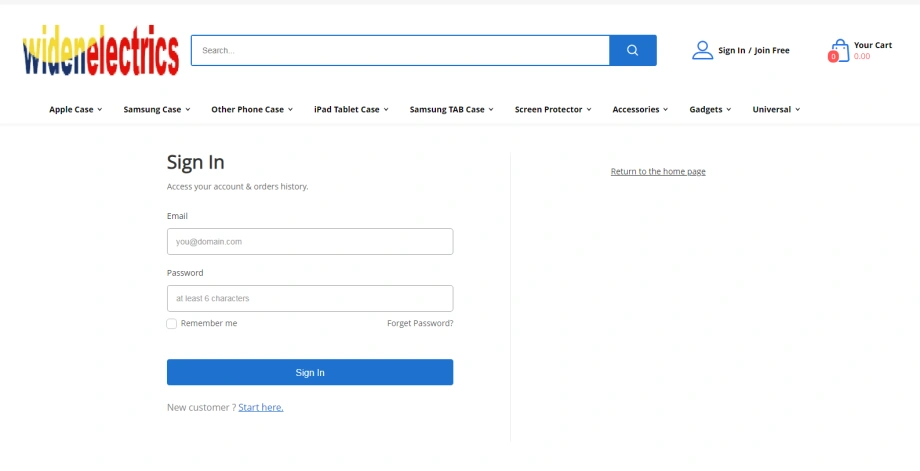Click the red cart item count badge
920x471 pixels.
tap(833, 57)
